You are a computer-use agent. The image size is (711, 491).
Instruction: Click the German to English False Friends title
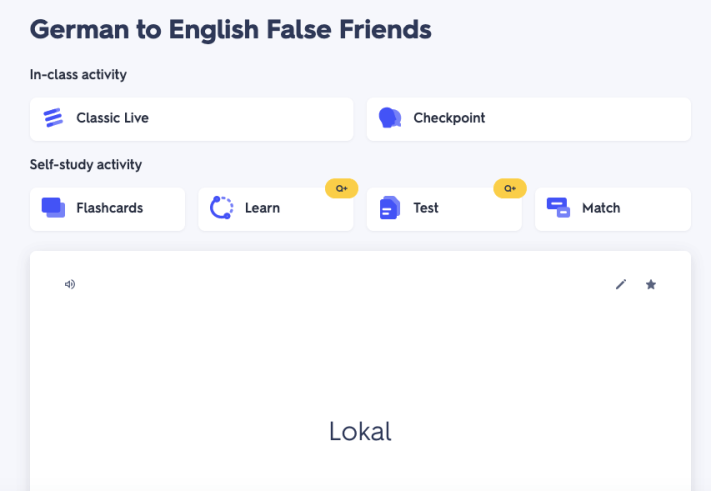tap(231, 29)
